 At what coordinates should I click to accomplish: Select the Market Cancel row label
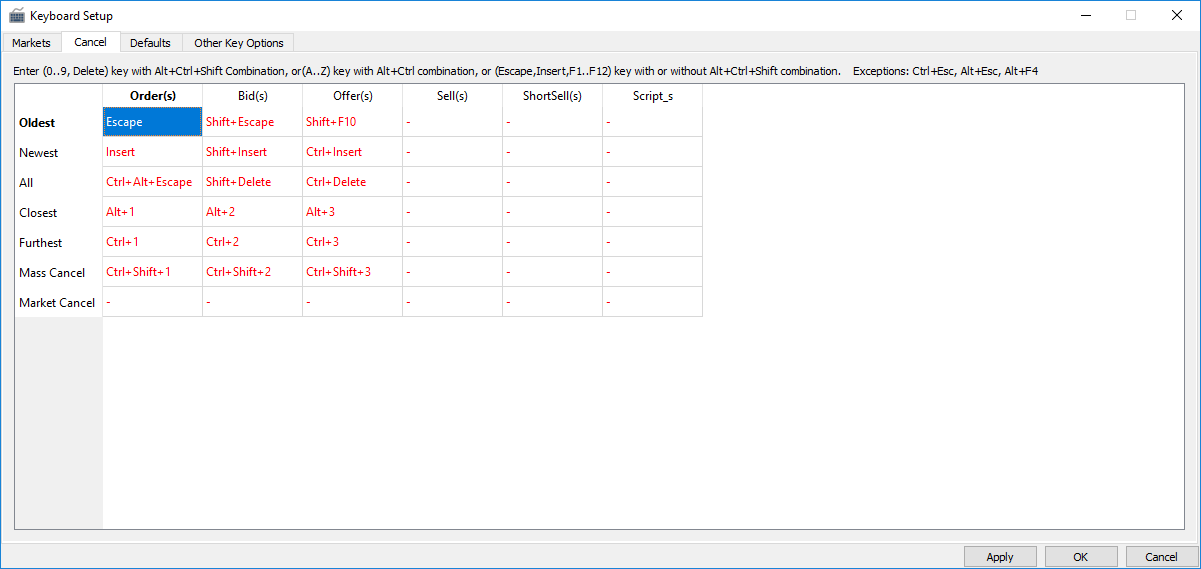57,302
